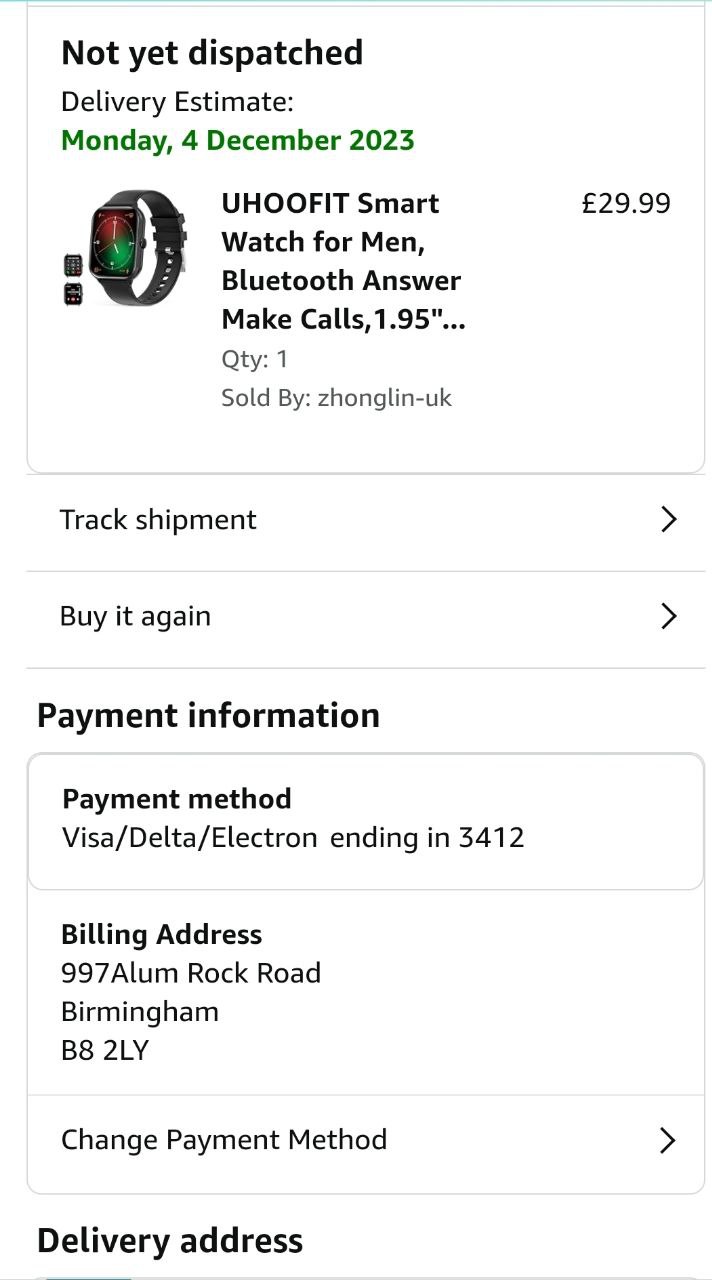Open the UHOOFIT Smart Watch product title
Screen dimensions: 712x1280
pos(341,261)
